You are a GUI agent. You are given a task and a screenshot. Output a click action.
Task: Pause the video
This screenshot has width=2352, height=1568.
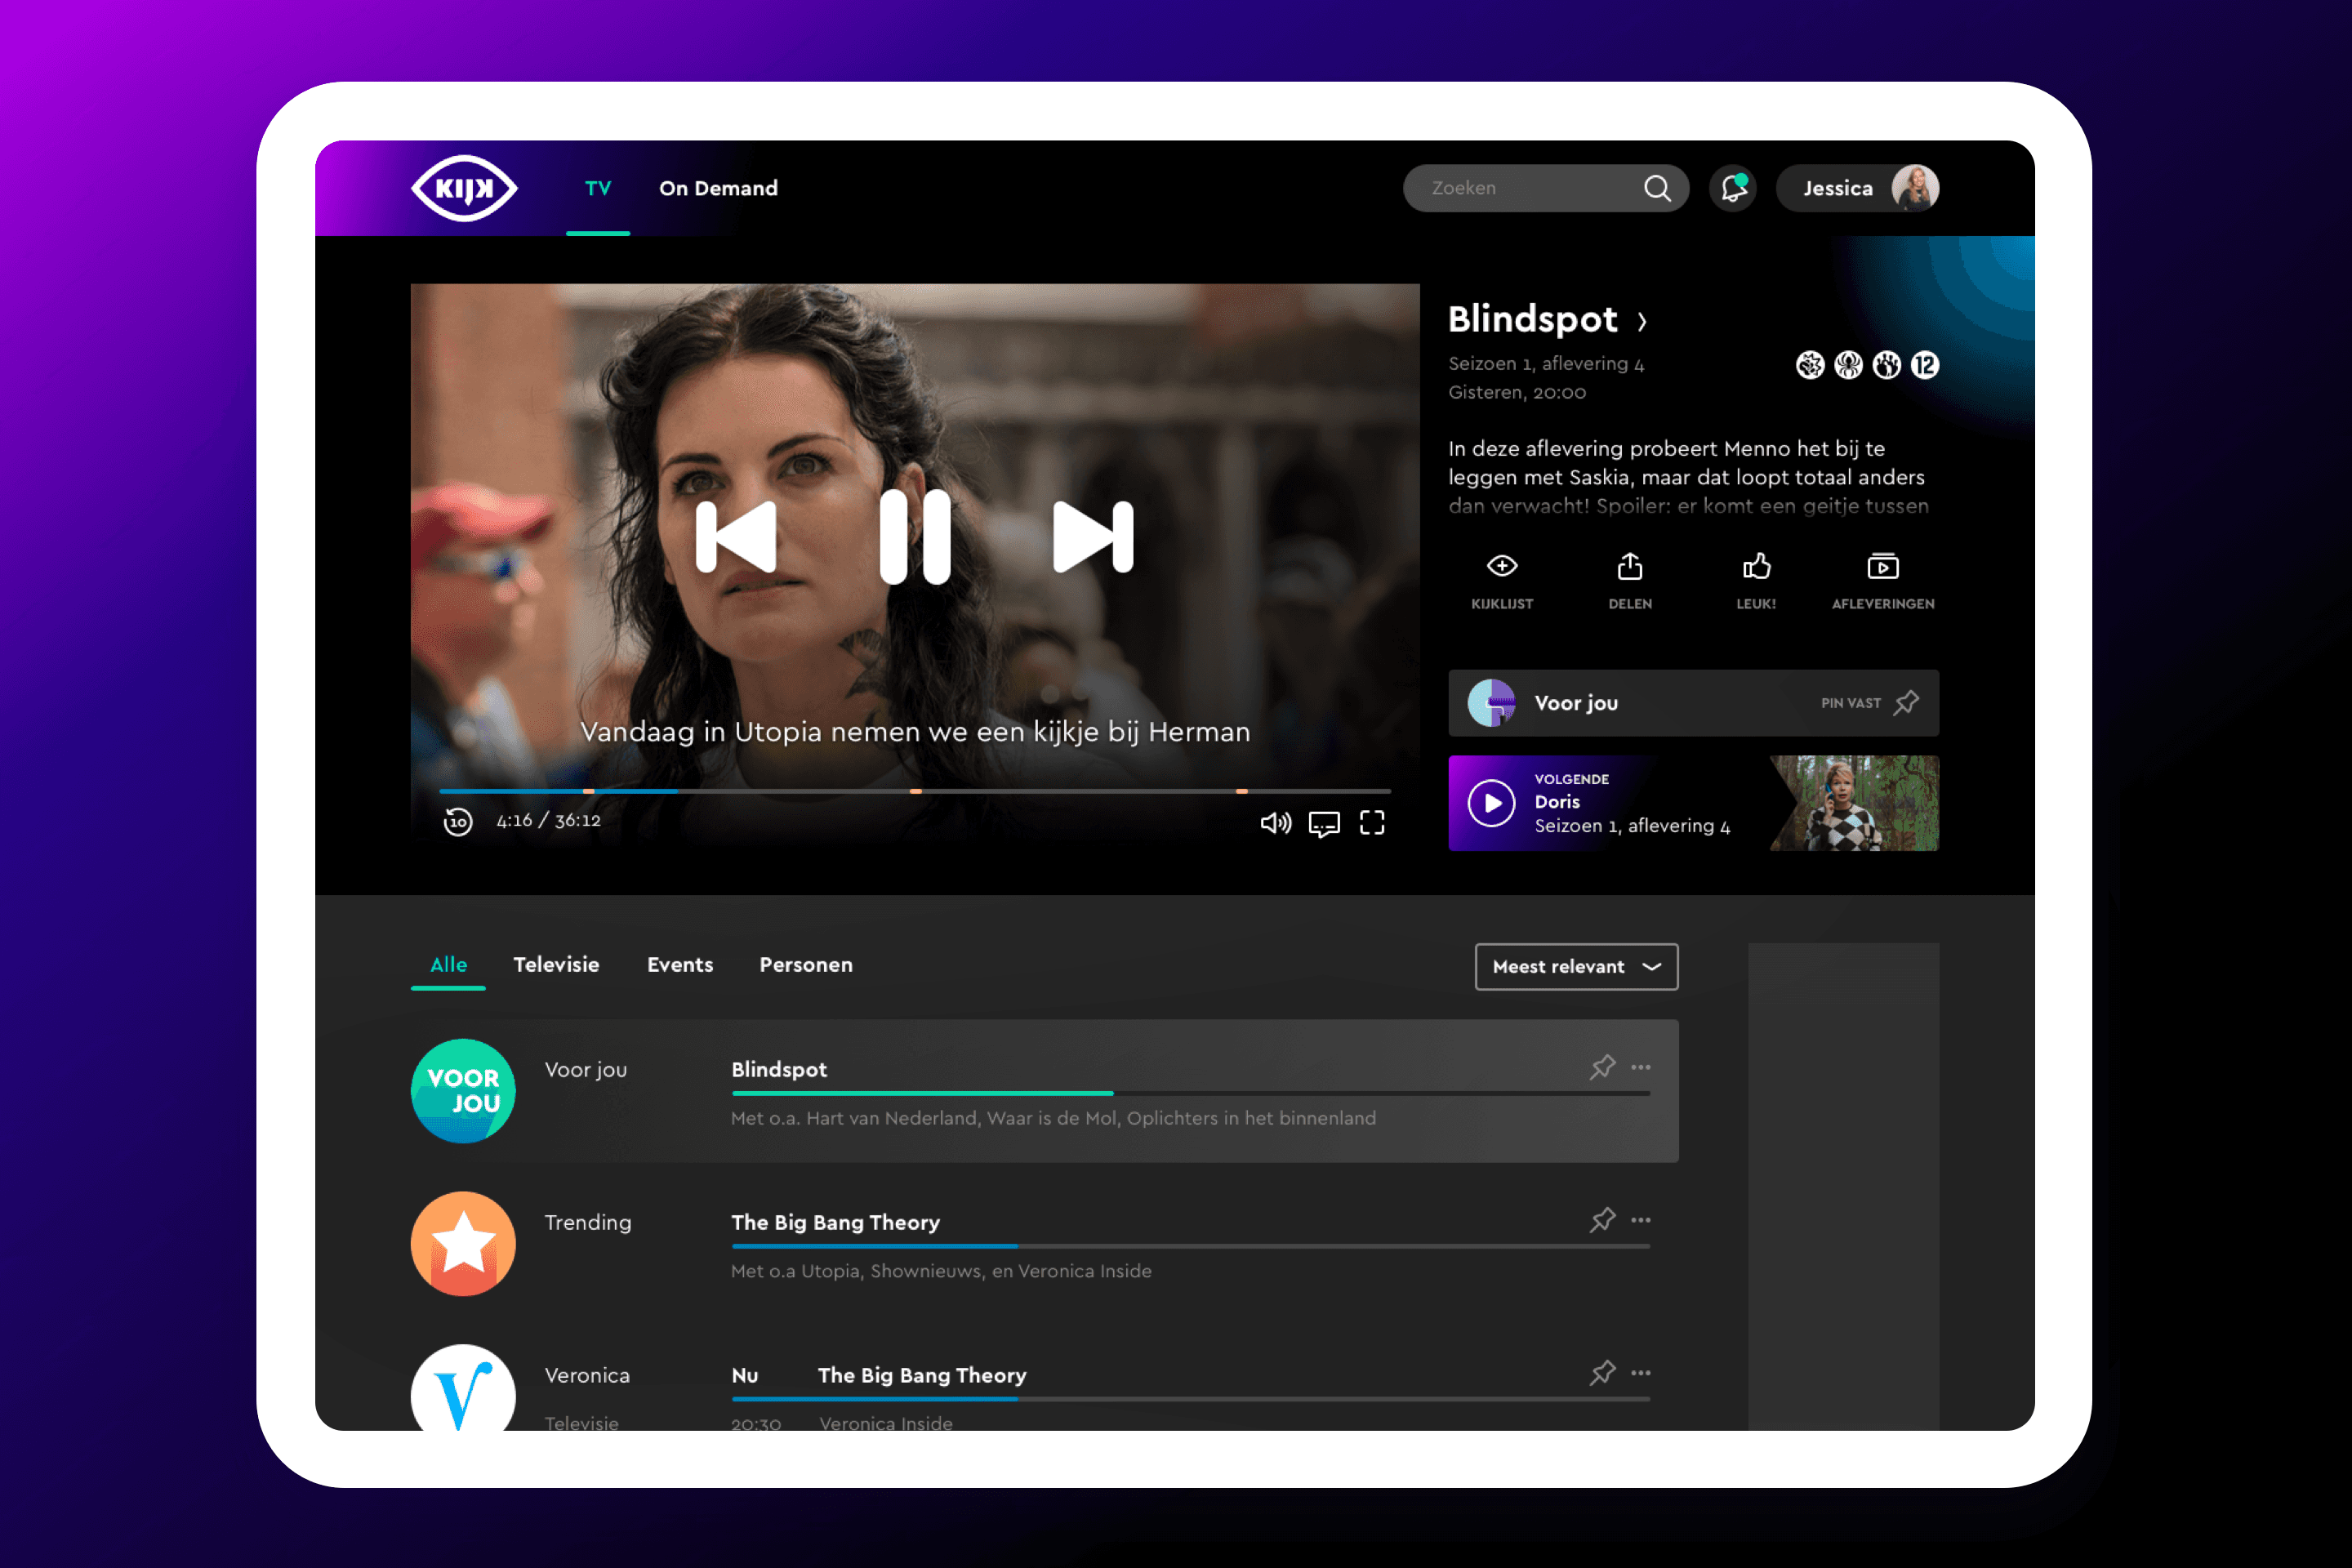point(915,536)
